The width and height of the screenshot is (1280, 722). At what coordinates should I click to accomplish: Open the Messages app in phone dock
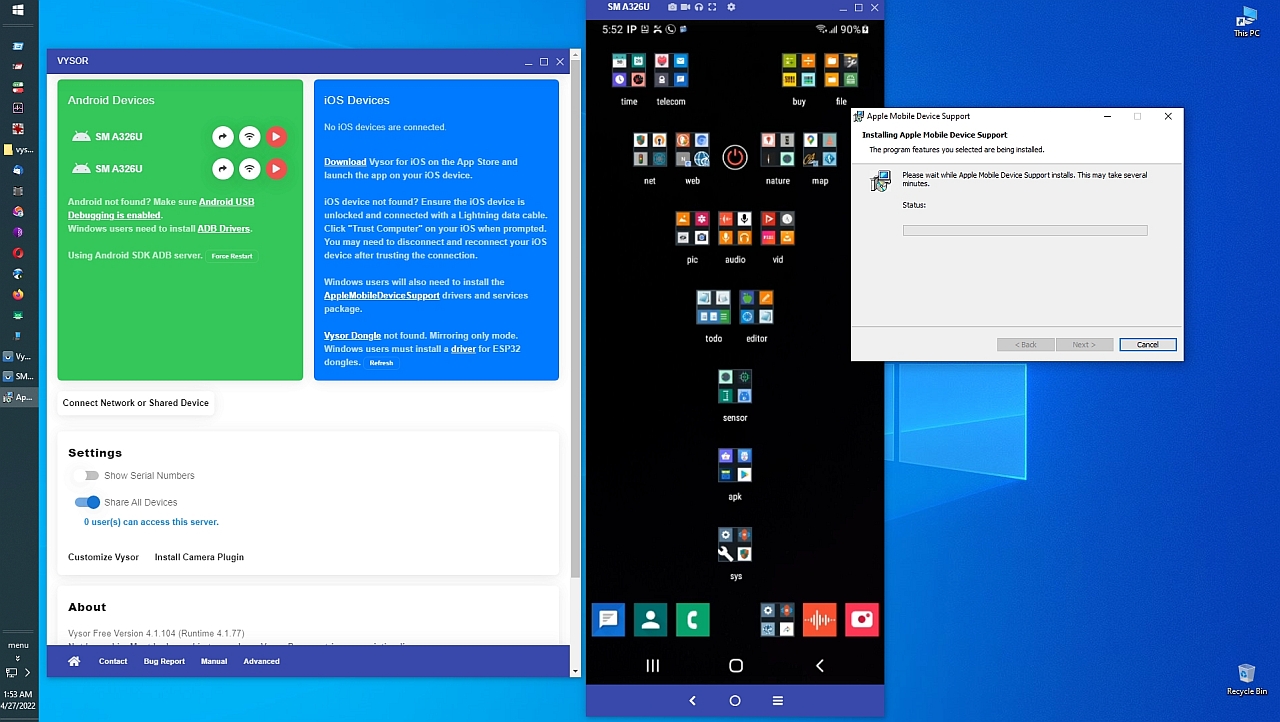coord(608,620)
